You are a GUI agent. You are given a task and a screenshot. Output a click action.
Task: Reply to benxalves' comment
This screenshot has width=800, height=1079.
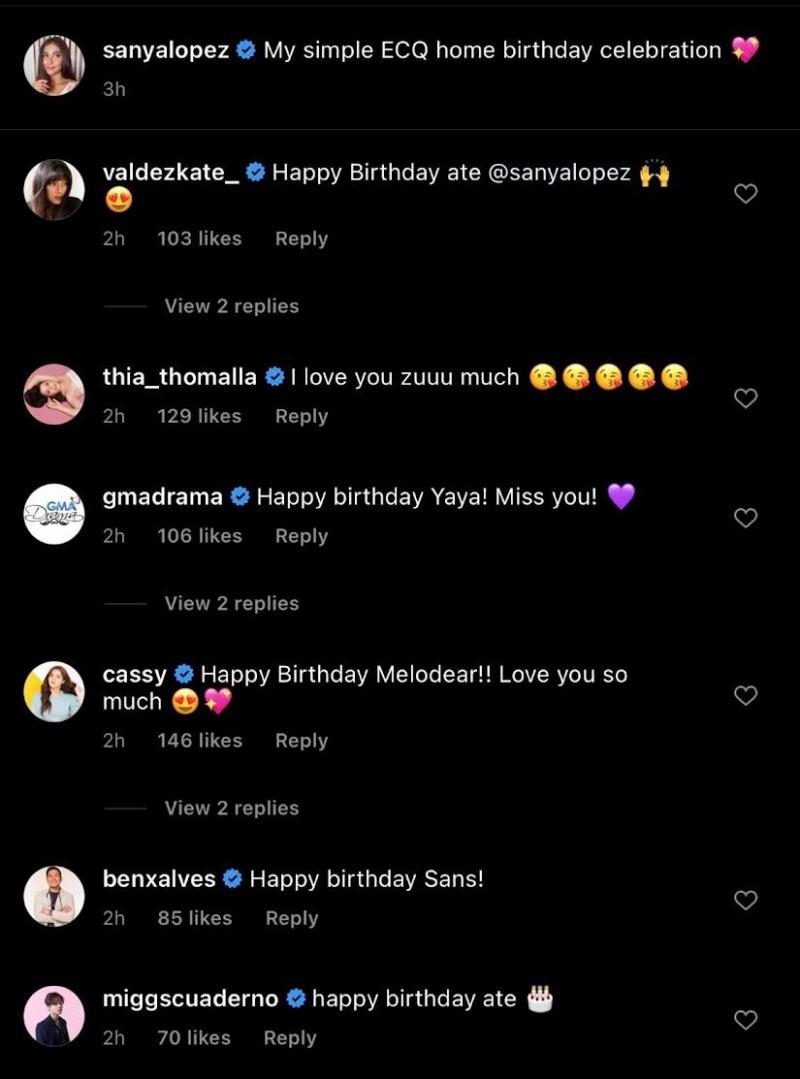point(291,918)
